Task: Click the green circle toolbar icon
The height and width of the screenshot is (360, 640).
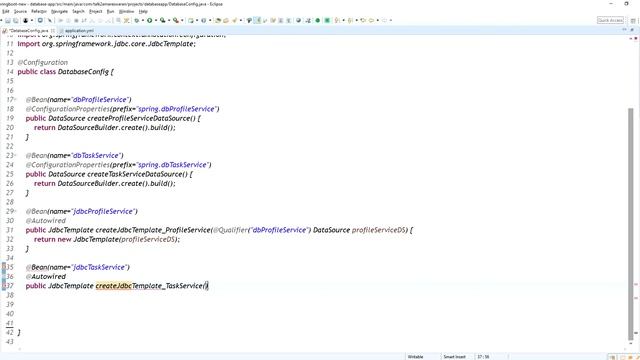Action: coord(318,20)
